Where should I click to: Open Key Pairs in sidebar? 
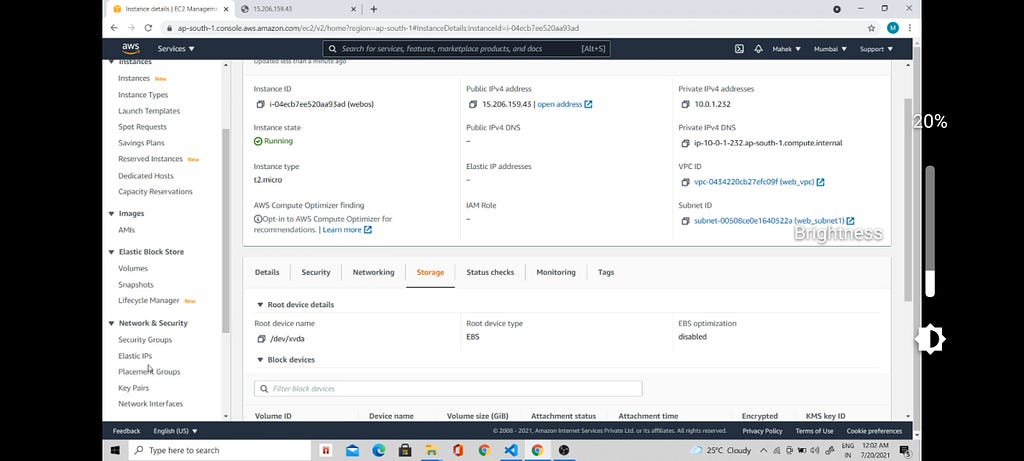[133, 388]
